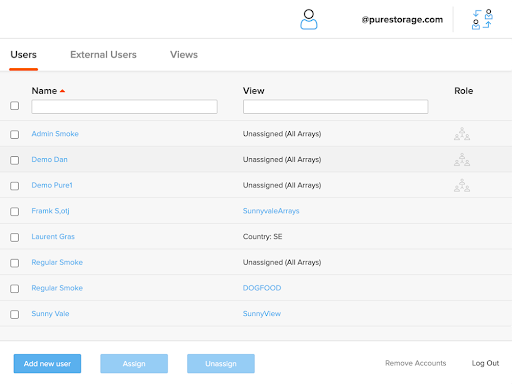The height and width of the screenshot is (384, 512).
Task: Open the Laurent Gras user link
Action: [53, 236]
